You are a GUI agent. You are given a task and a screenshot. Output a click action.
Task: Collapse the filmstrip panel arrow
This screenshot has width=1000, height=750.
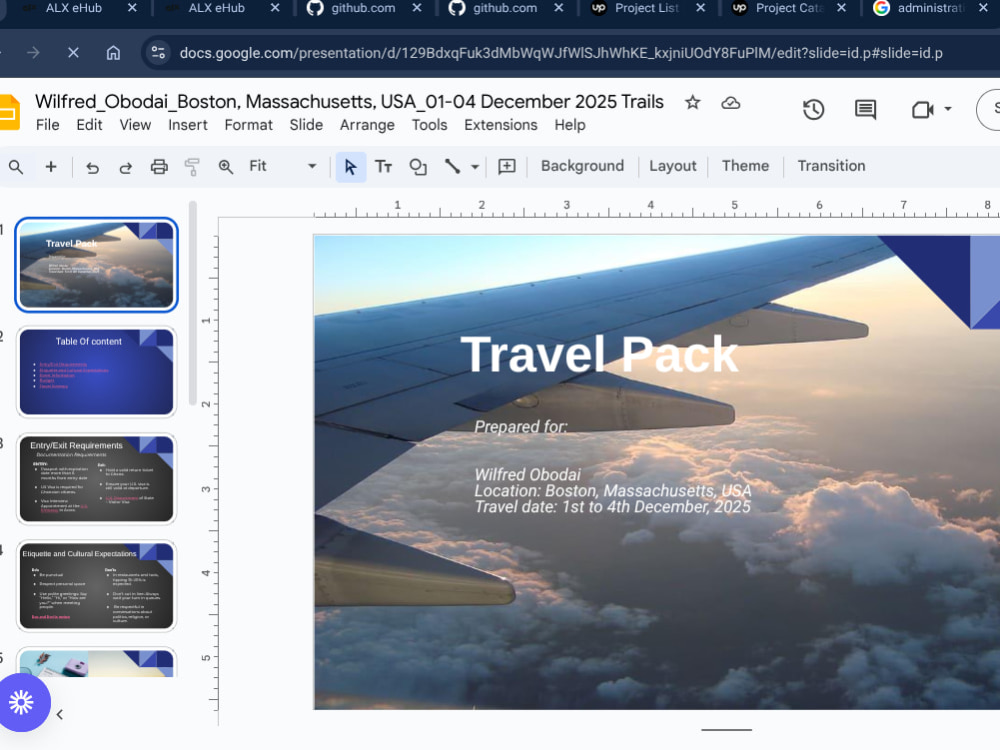click(59, 715)
